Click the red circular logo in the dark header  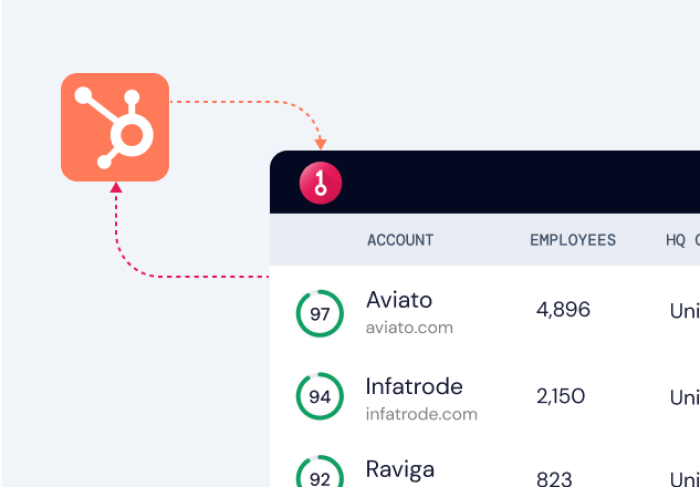tap(321, 182)
